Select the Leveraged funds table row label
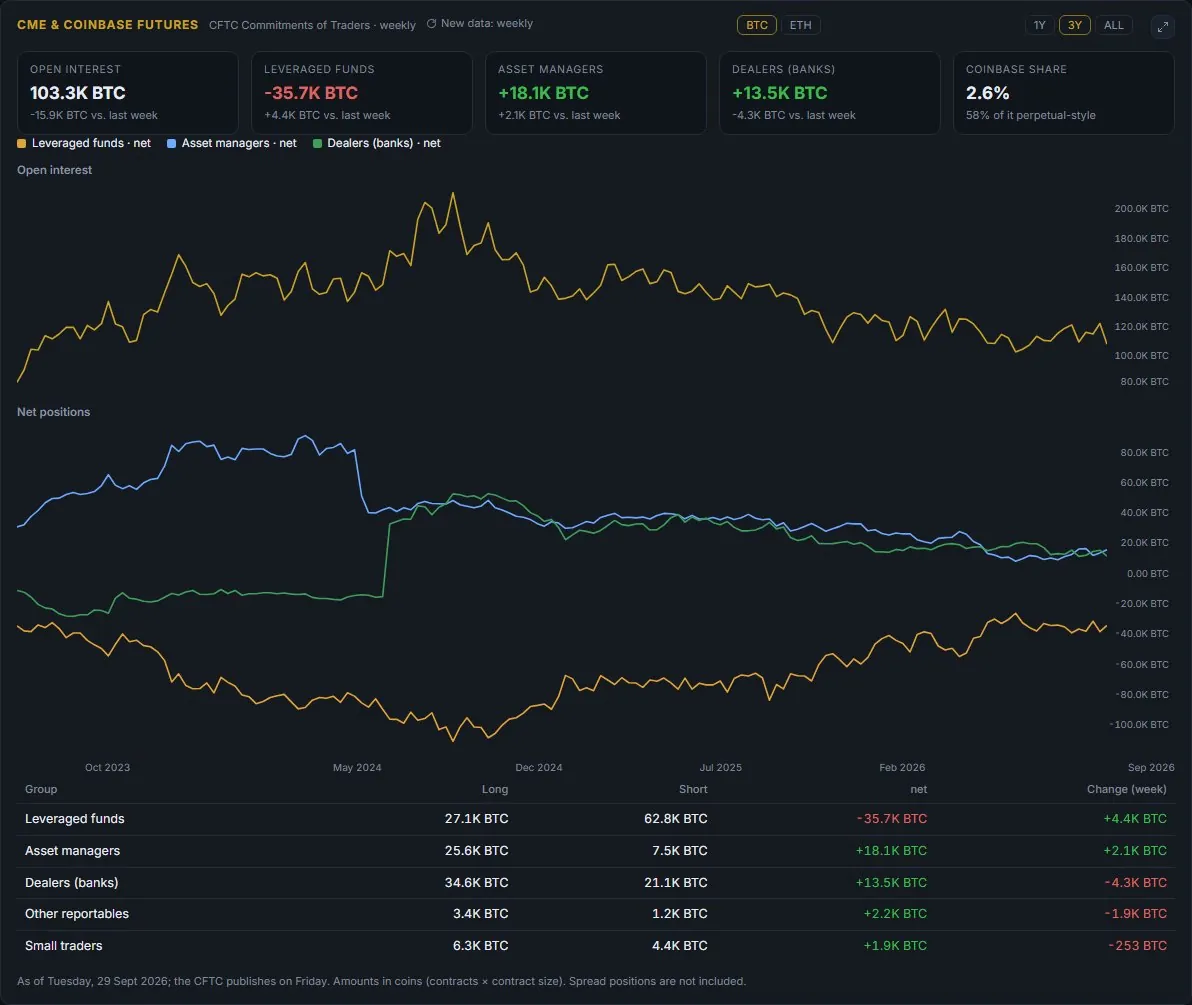 [74, 819]
